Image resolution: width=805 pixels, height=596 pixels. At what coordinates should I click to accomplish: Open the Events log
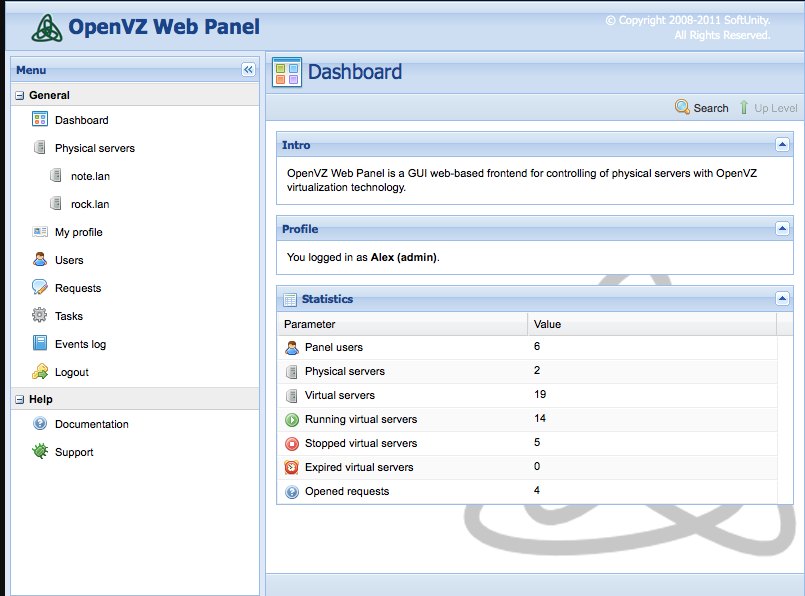[81, 344]
